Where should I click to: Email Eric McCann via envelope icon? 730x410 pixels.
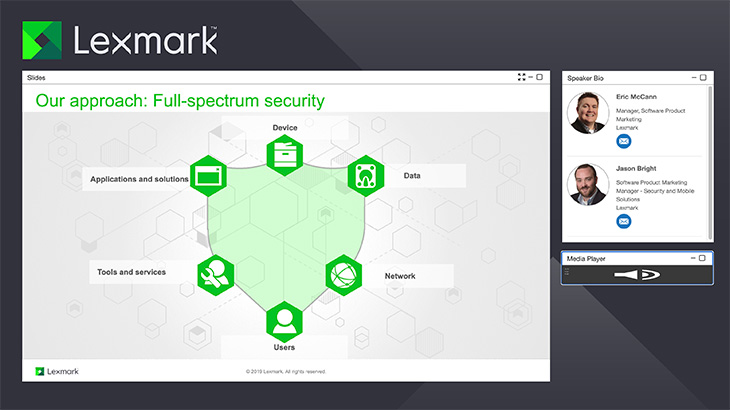pos(624,141)
